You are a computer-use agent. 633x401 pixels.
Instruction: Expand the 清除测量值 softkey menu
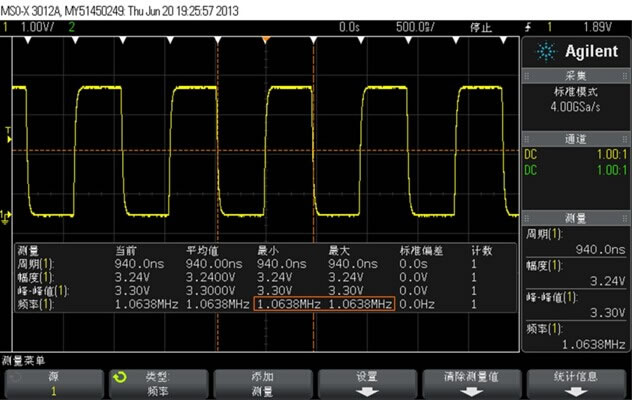pyautogui.click(x=473, y=384)
